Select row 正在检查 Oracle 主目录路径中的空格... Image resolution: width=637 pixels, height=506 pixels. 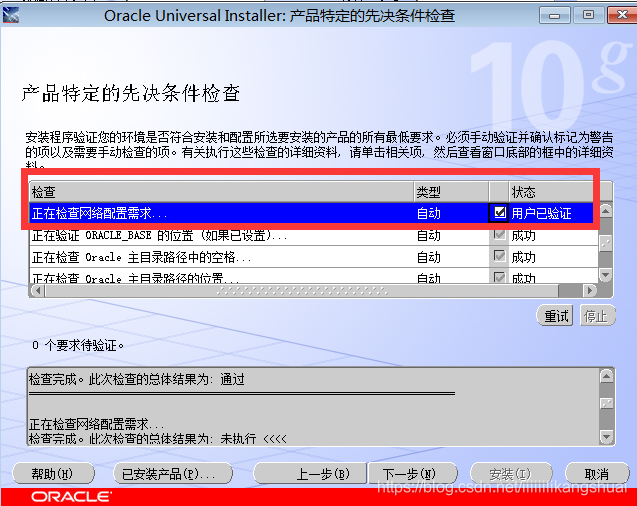point(314,257)
